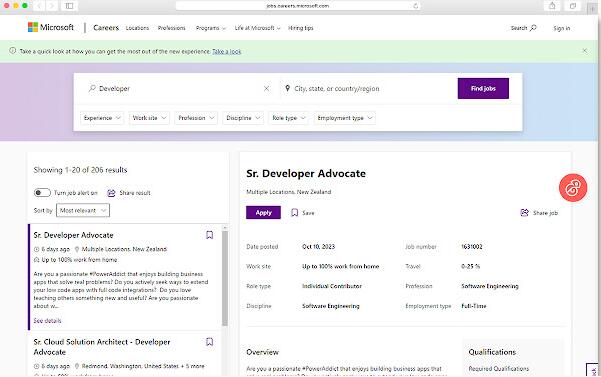
Task: Expand the Employment type filter
Action: tap(345, 118)
